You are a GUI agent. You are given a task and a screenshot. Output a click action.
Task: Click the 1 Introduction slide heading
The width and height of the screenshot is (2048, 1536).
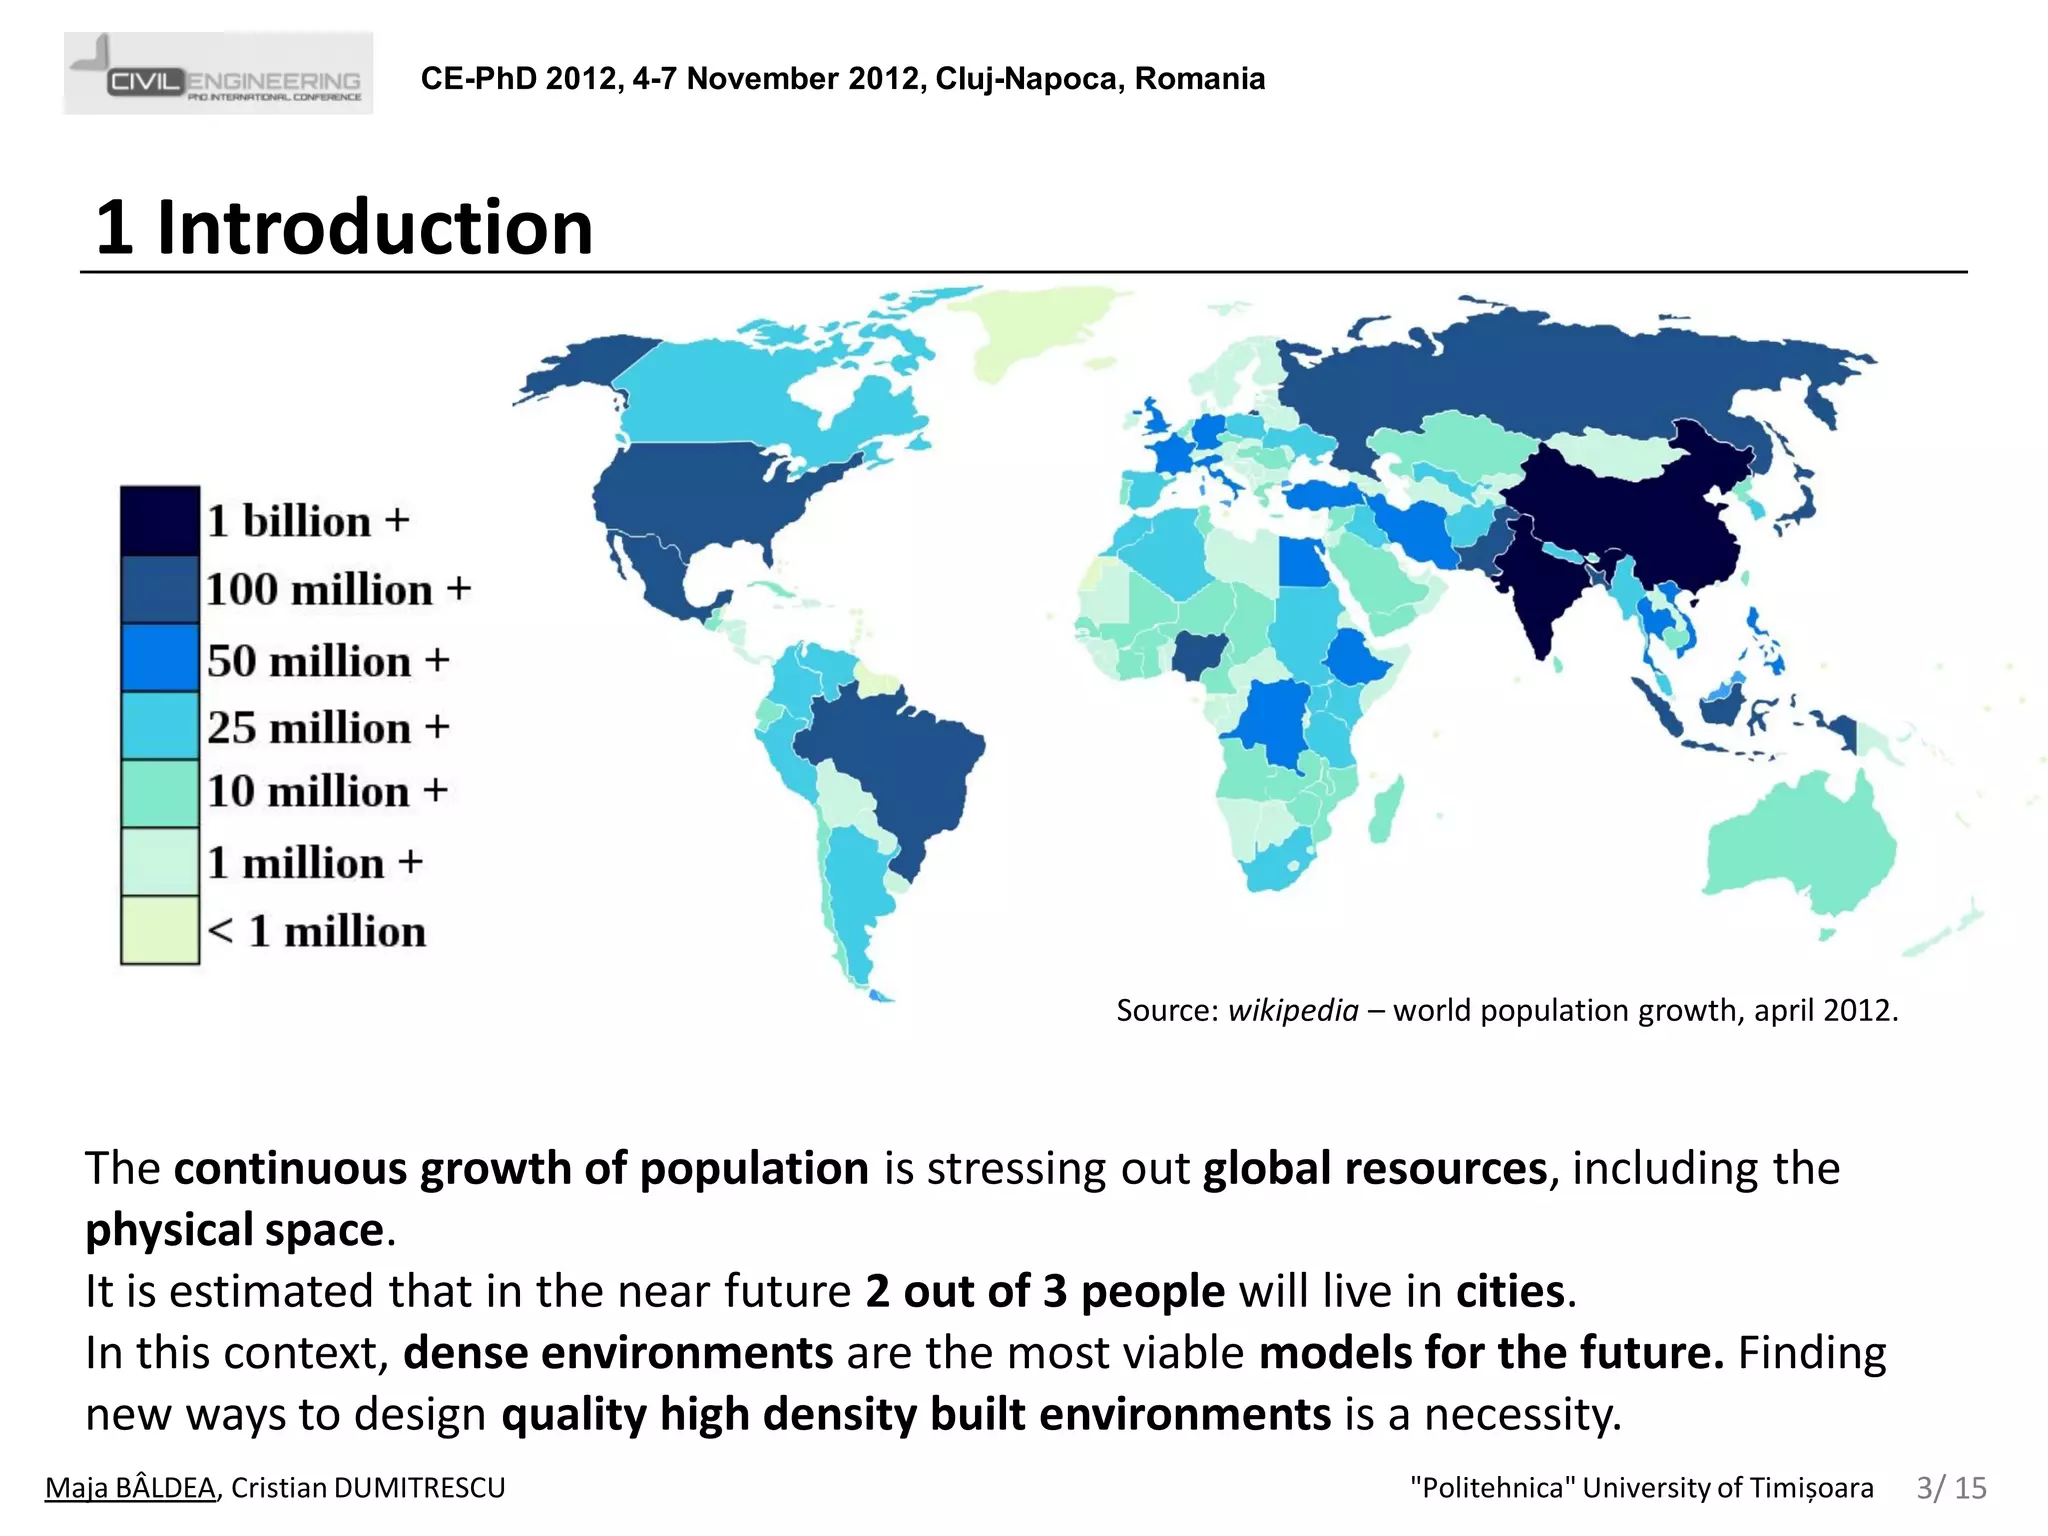click(x=344, y=227)
